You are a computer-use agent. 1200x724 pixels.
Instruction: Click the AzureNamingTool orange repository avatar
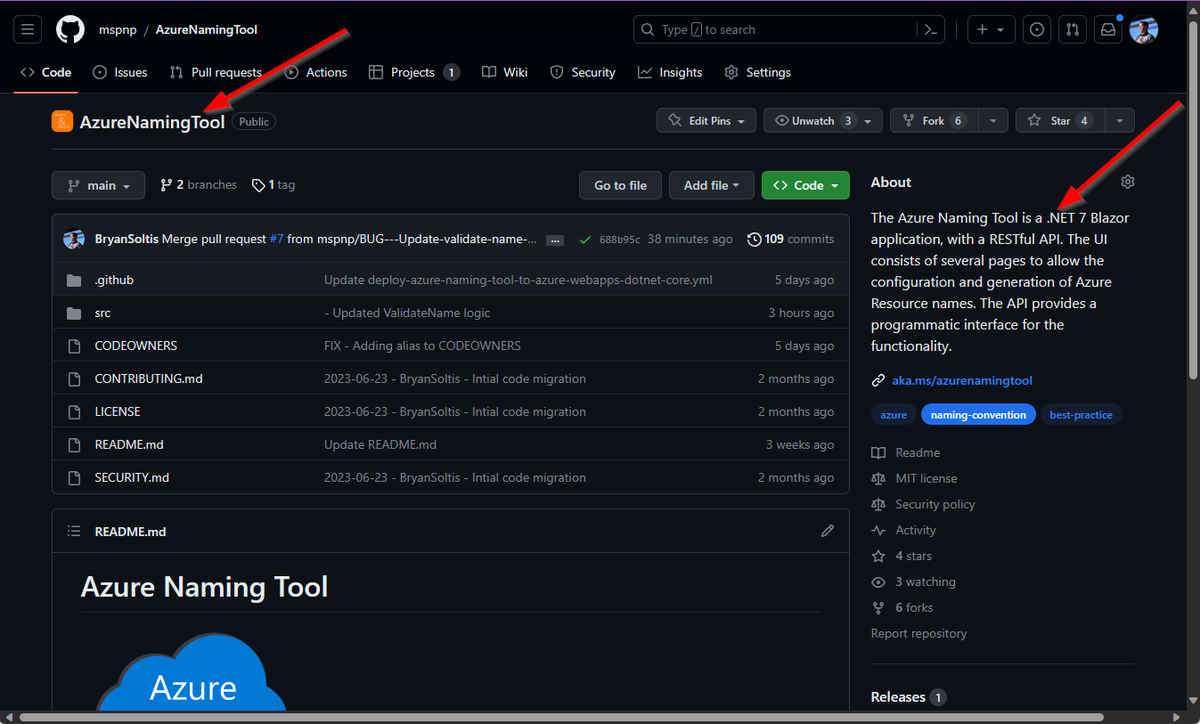coord(62,121)
